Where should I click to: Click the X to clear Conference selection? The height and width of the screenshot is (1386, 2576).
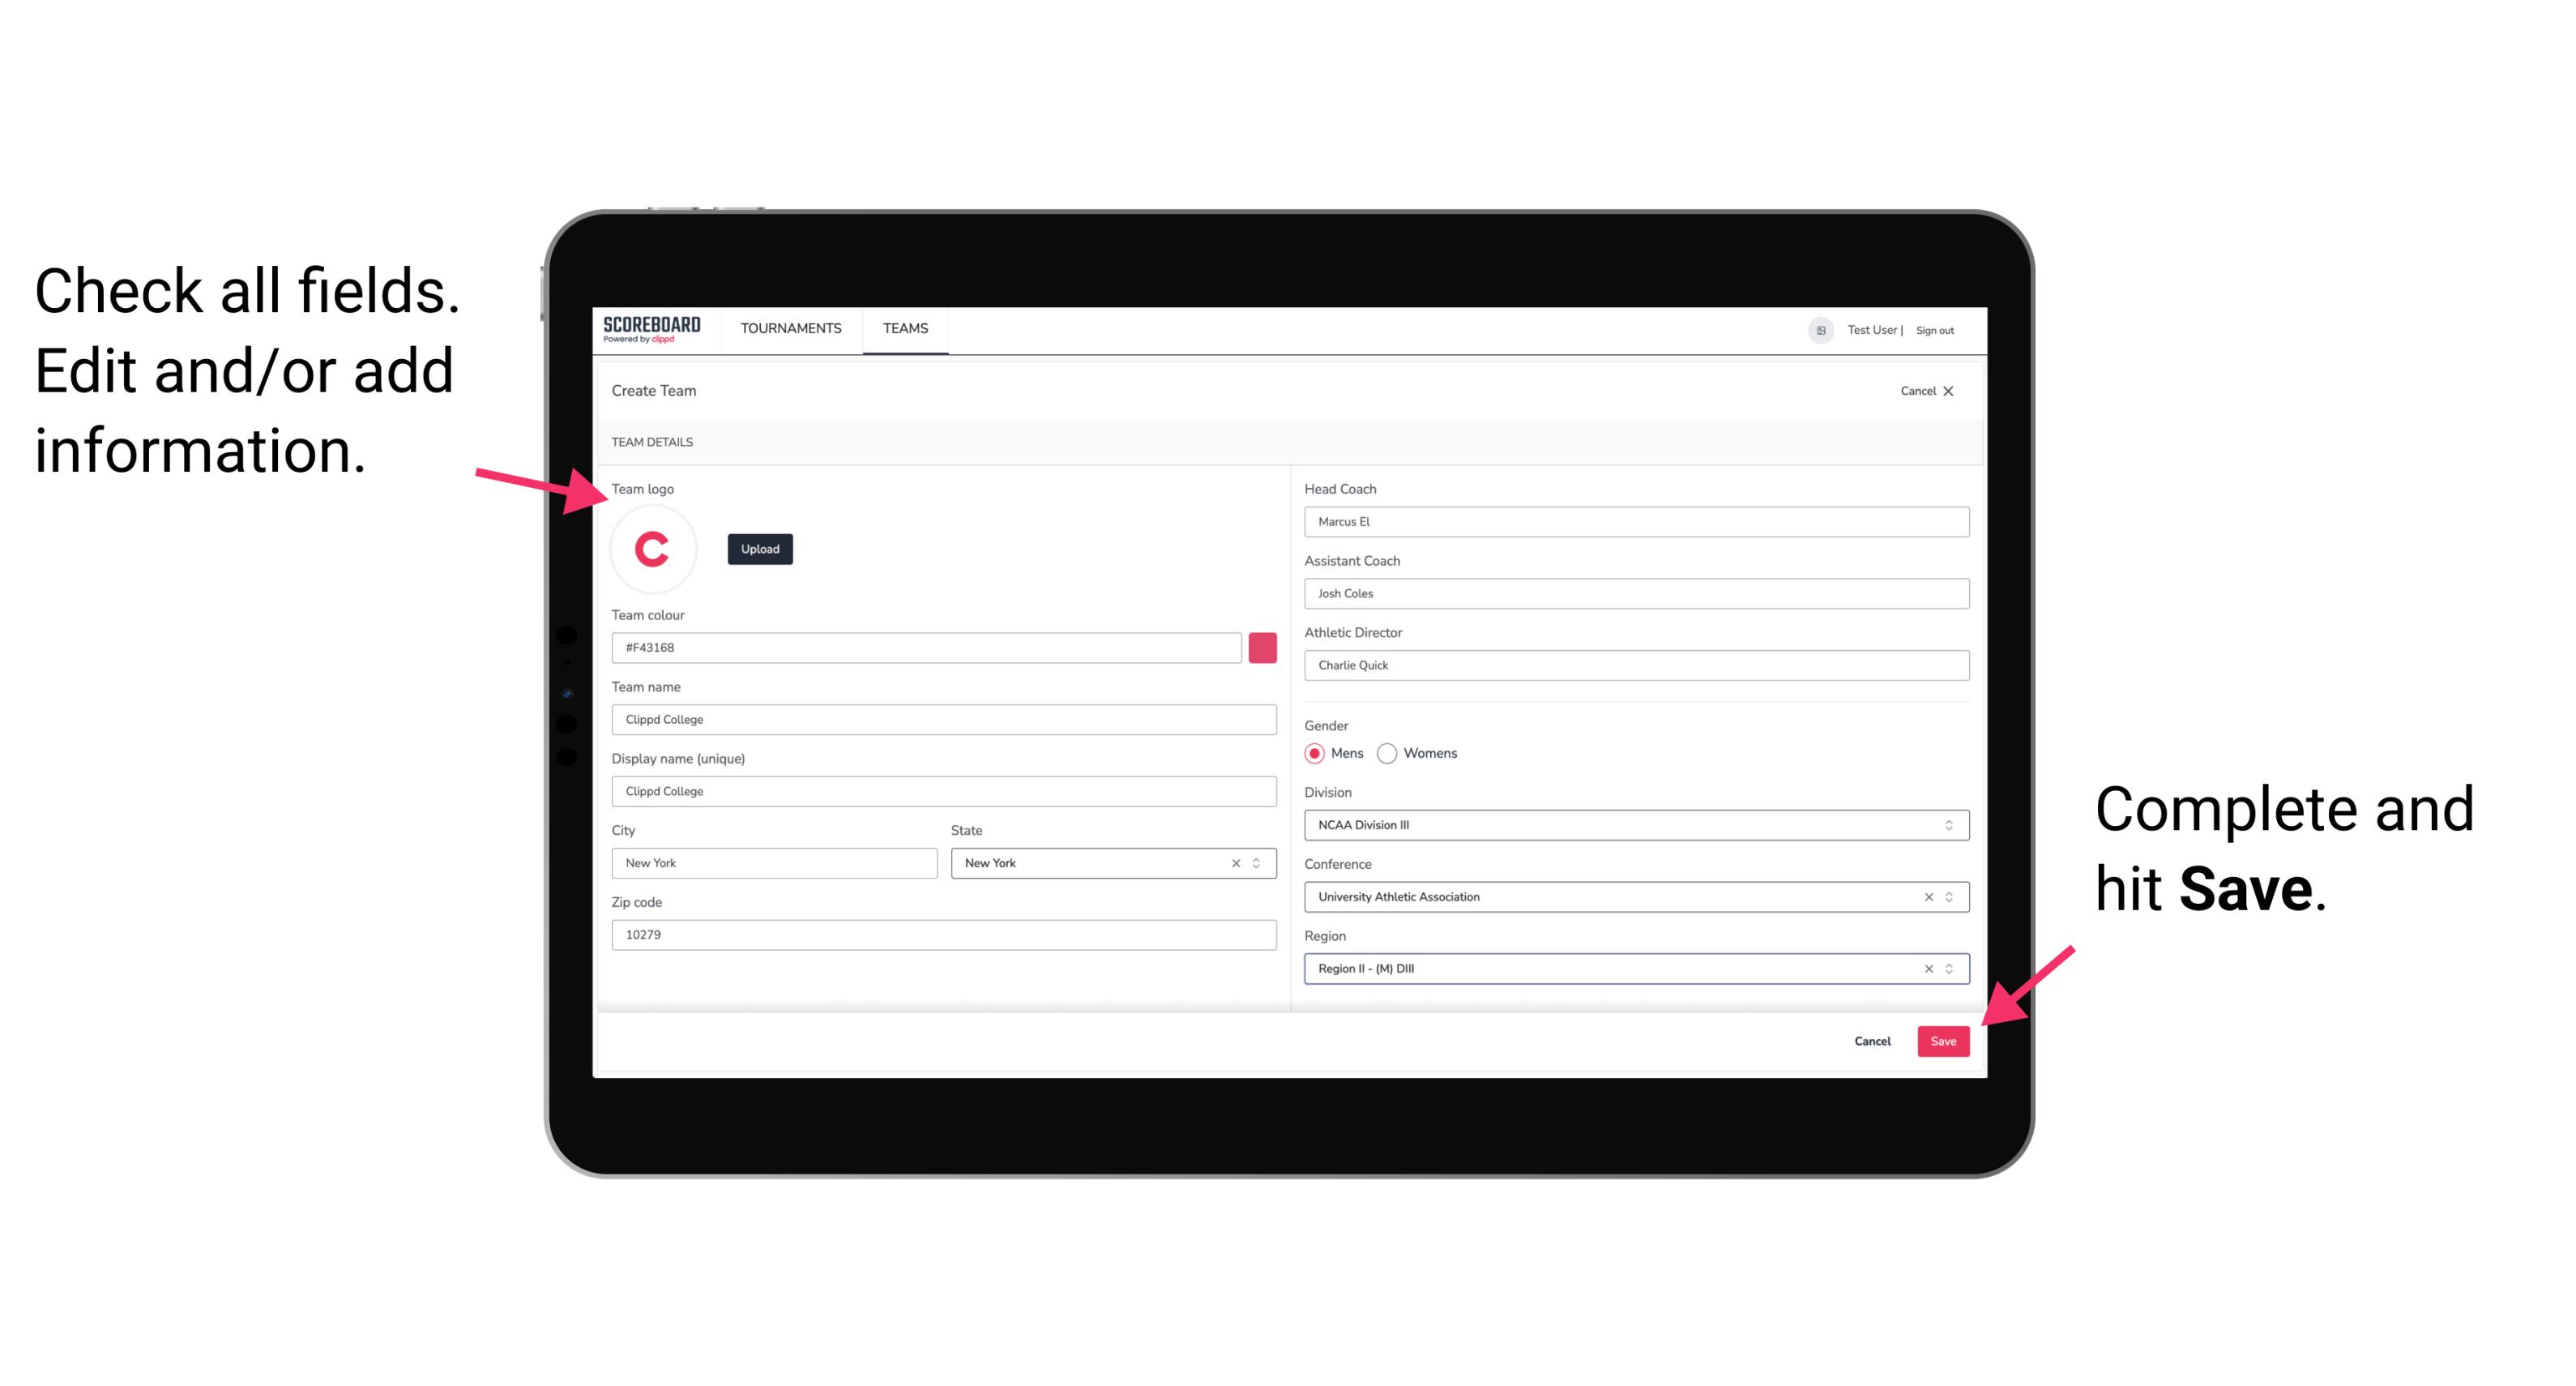point(1925,896)
